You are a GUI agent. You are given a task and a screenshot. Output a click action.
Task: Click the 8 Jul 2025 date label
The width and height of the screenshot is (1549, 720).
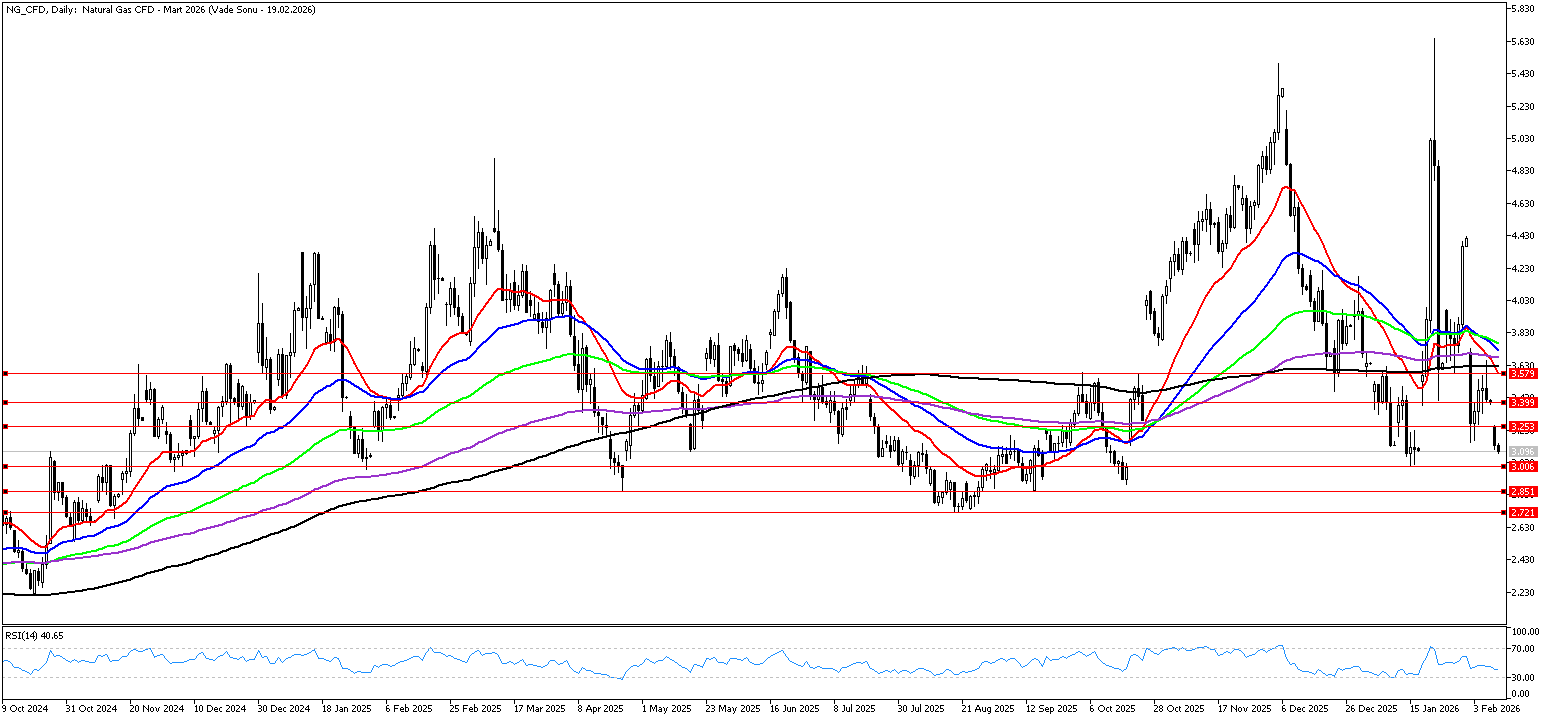(x=856, y=709)
